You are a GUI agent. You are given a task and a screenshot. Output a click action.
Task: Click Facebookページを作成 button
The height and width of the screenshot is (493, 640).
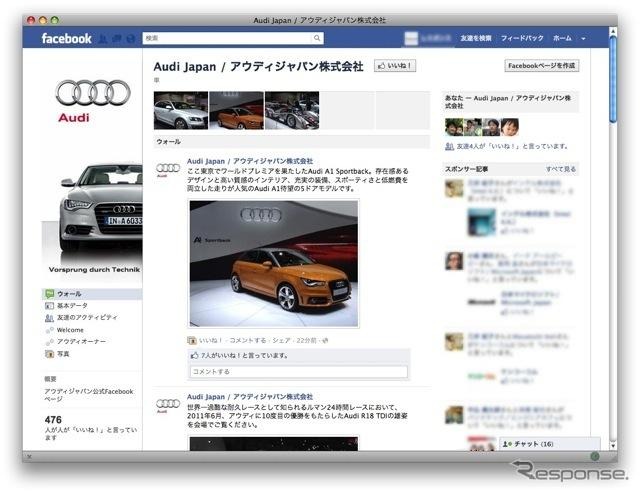coord(542,66)
